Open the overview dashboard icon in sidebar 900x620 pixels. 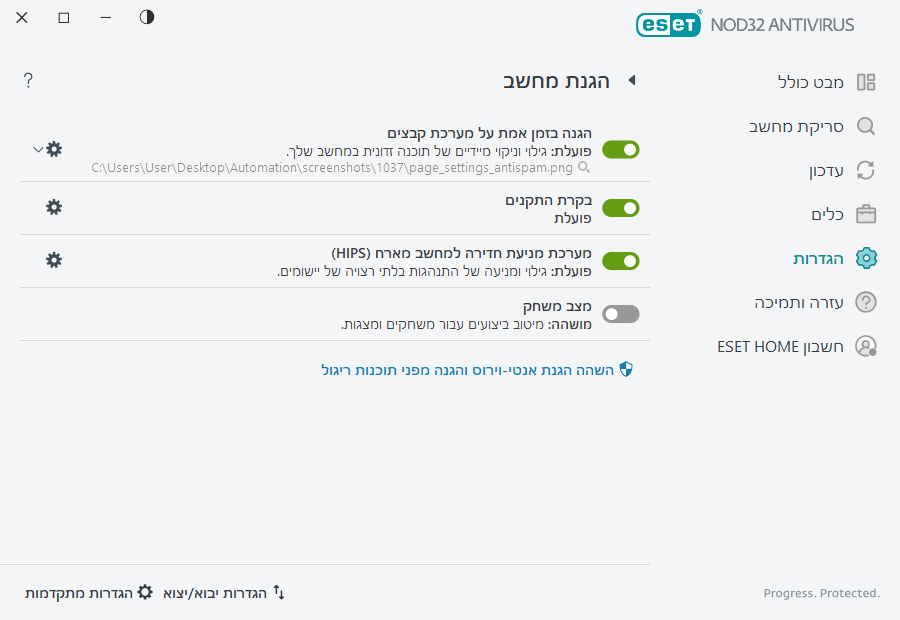866,82
